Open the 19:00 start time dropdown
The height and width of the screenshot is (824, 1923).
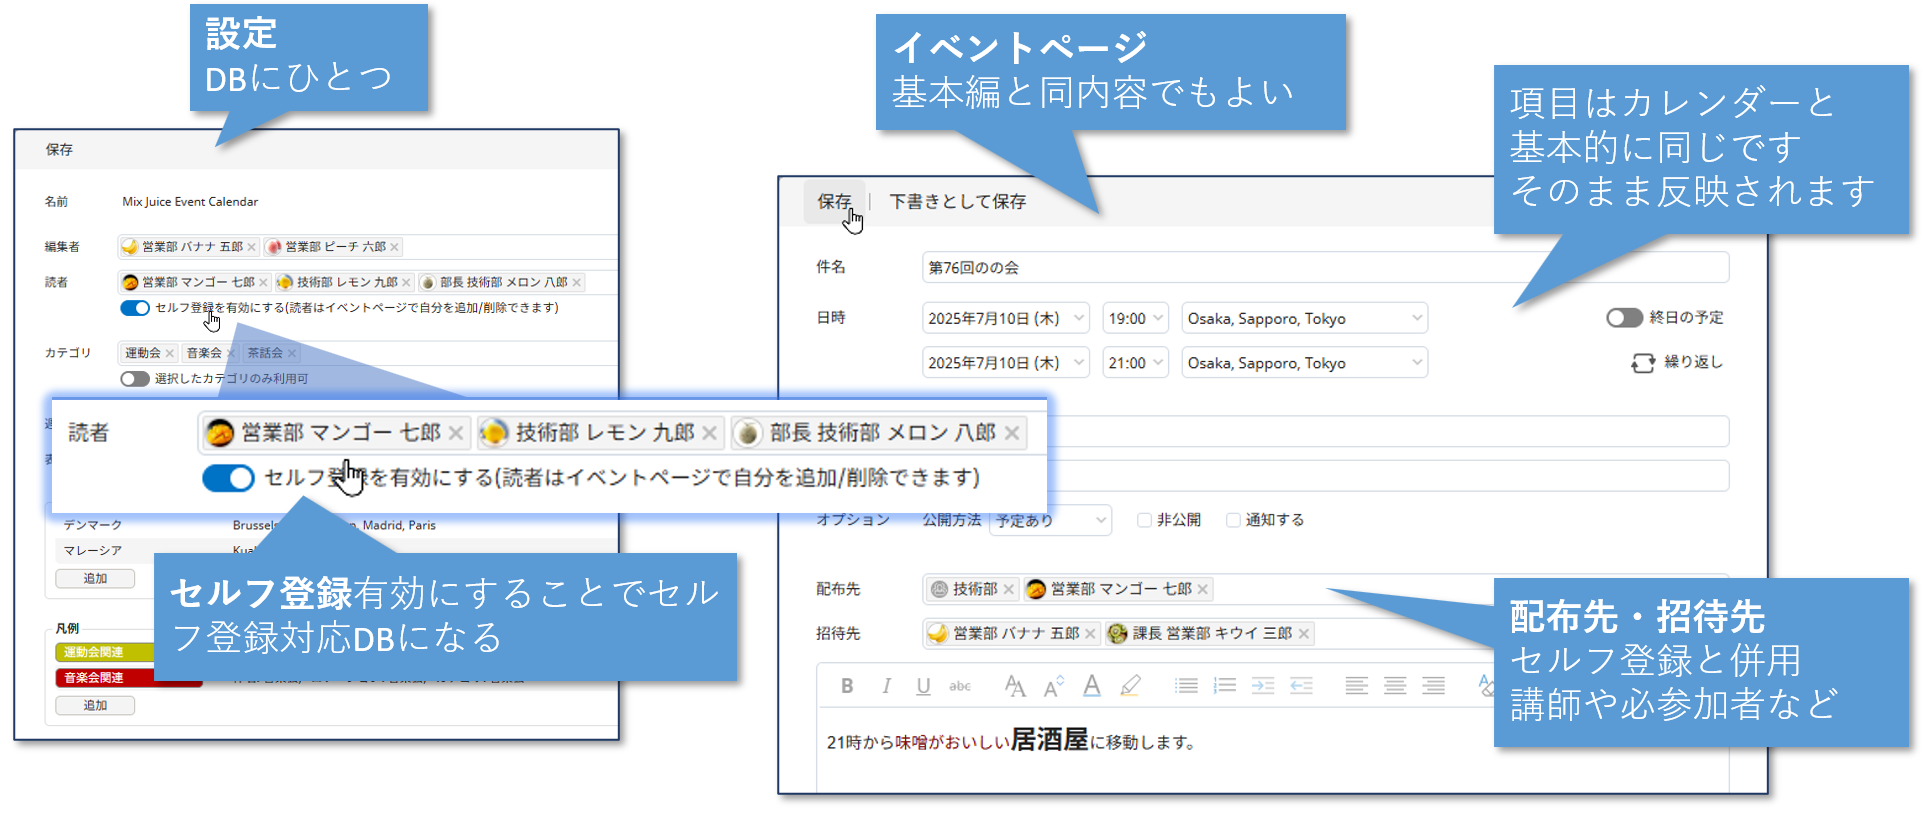point(1135,319)
